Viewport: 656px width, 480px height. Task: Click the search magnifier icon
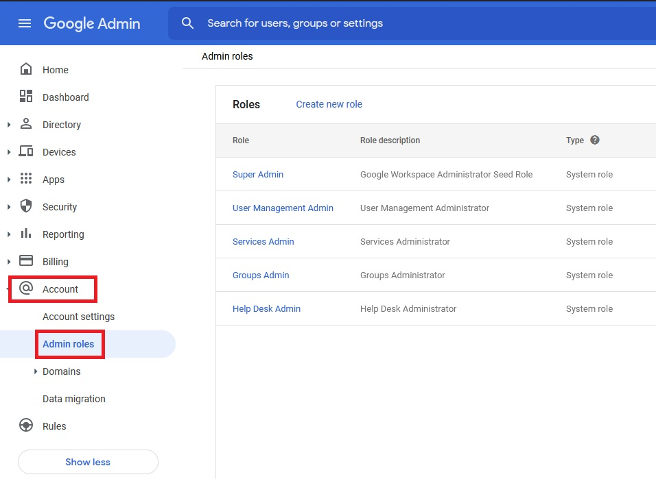coord(187,23)
